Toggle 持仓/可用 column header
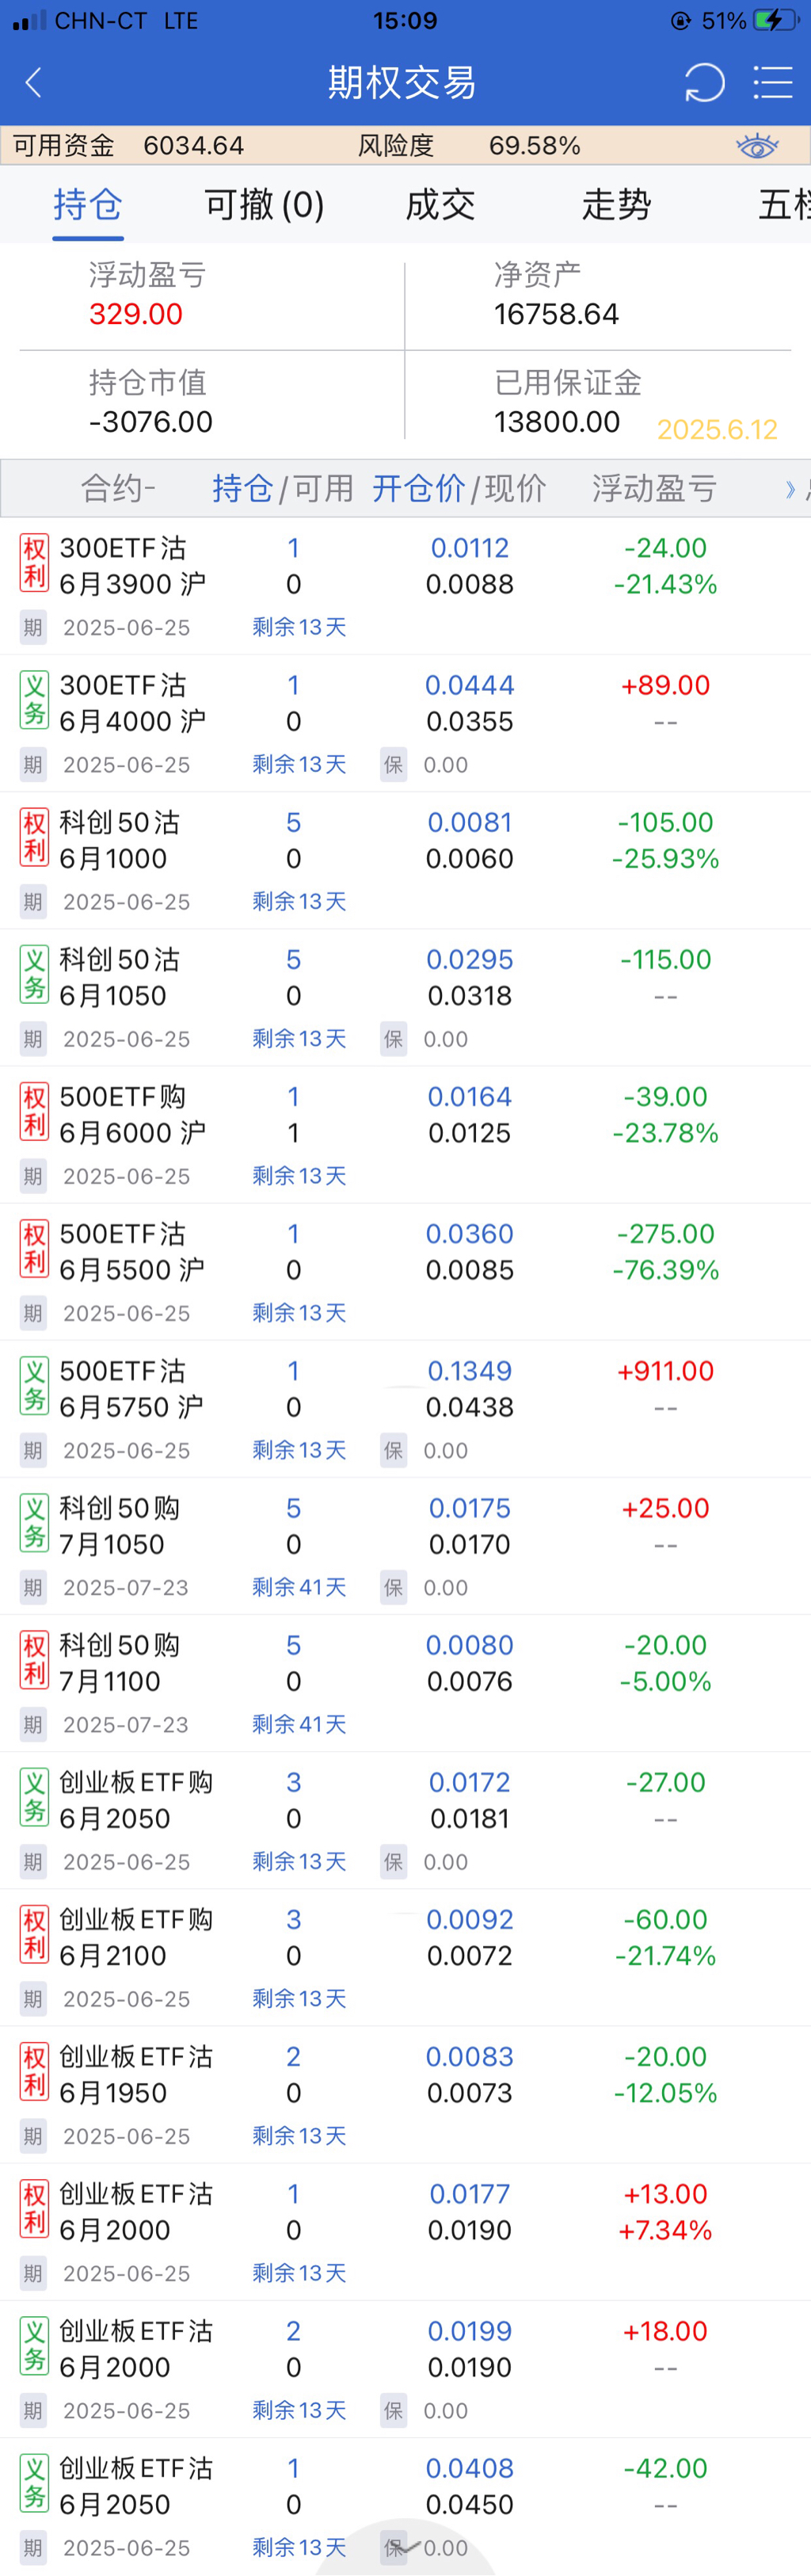 (x=282, y=489)
